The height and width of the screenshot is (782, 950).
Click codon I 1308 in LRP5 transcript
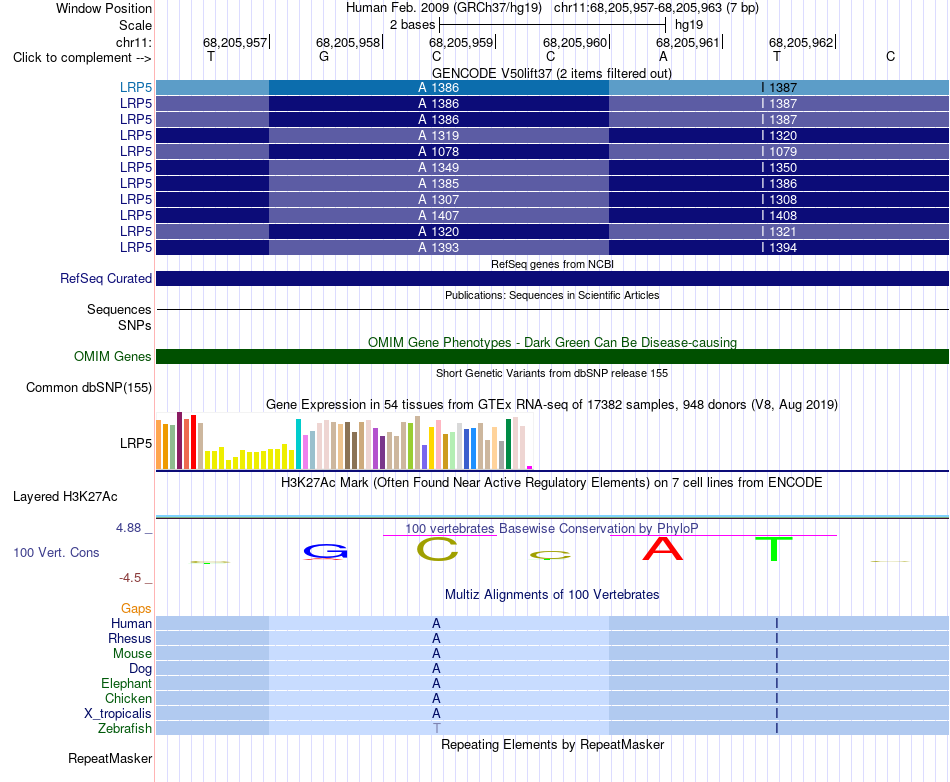[779, 199]
